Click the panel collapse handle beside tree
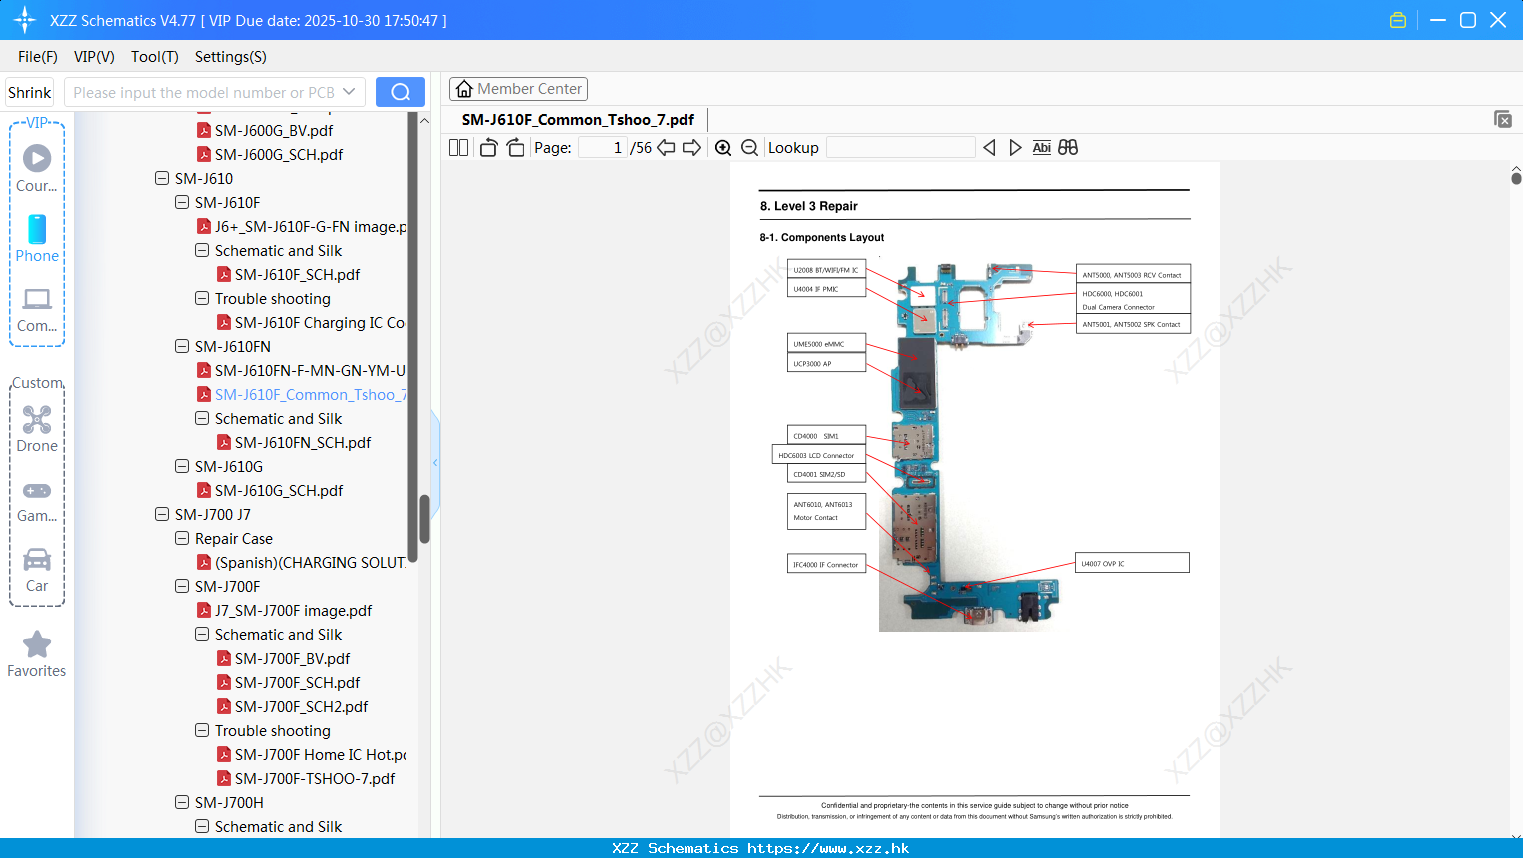 (x=435, y=462)
